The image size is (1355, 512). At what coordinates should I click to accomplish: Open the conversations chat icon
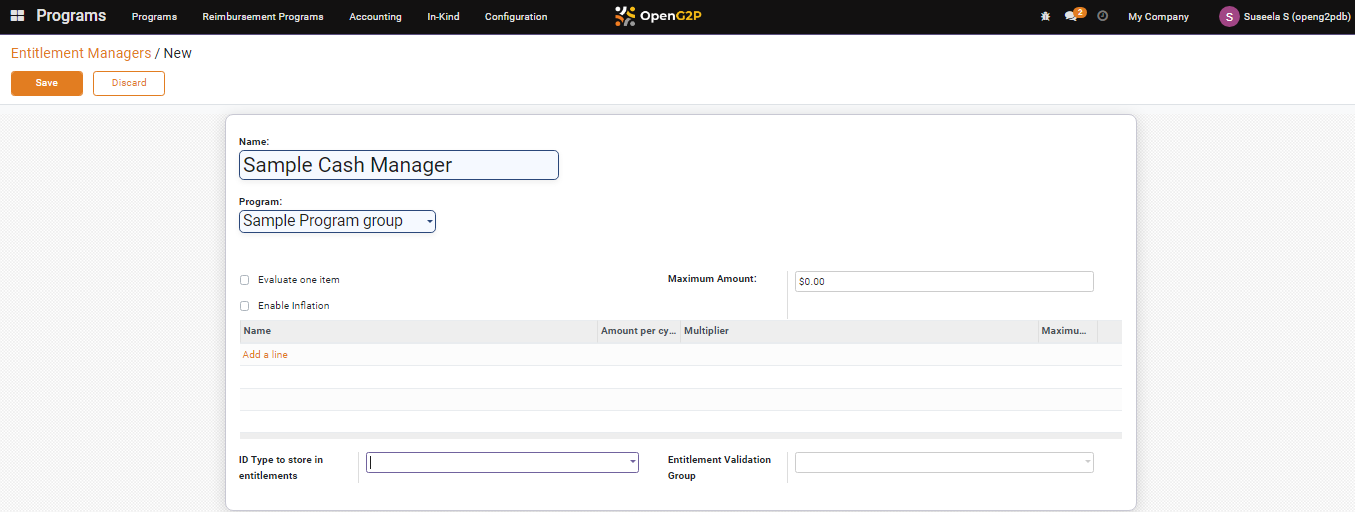click(x=1071, y=16)
